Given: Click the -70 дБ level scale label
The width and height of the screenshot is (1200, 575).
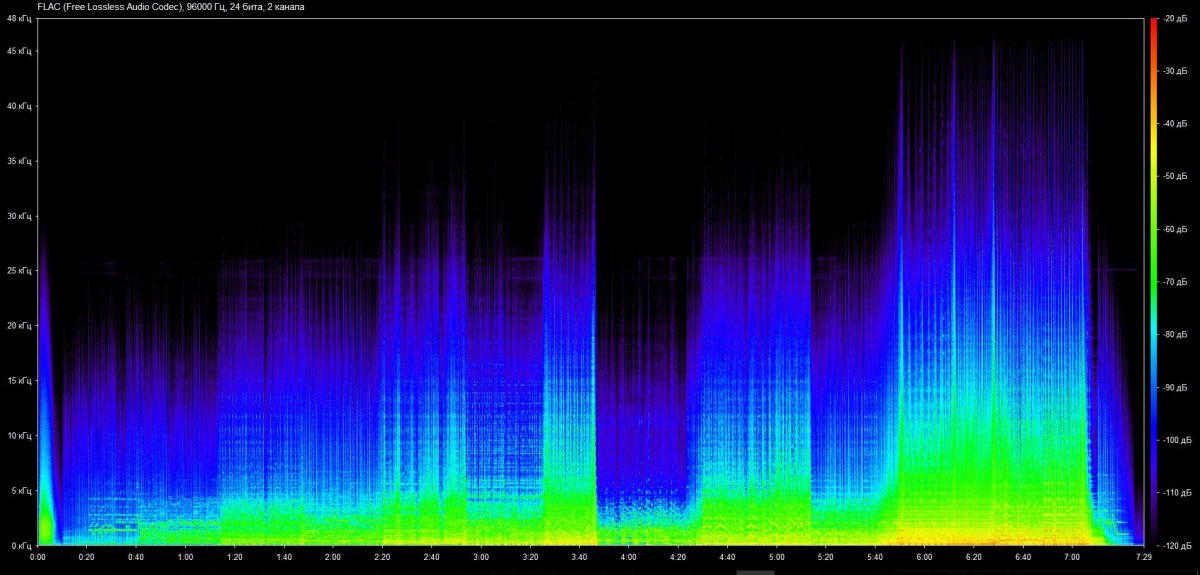Looking at the screenshot, I should coord(1176,282).
